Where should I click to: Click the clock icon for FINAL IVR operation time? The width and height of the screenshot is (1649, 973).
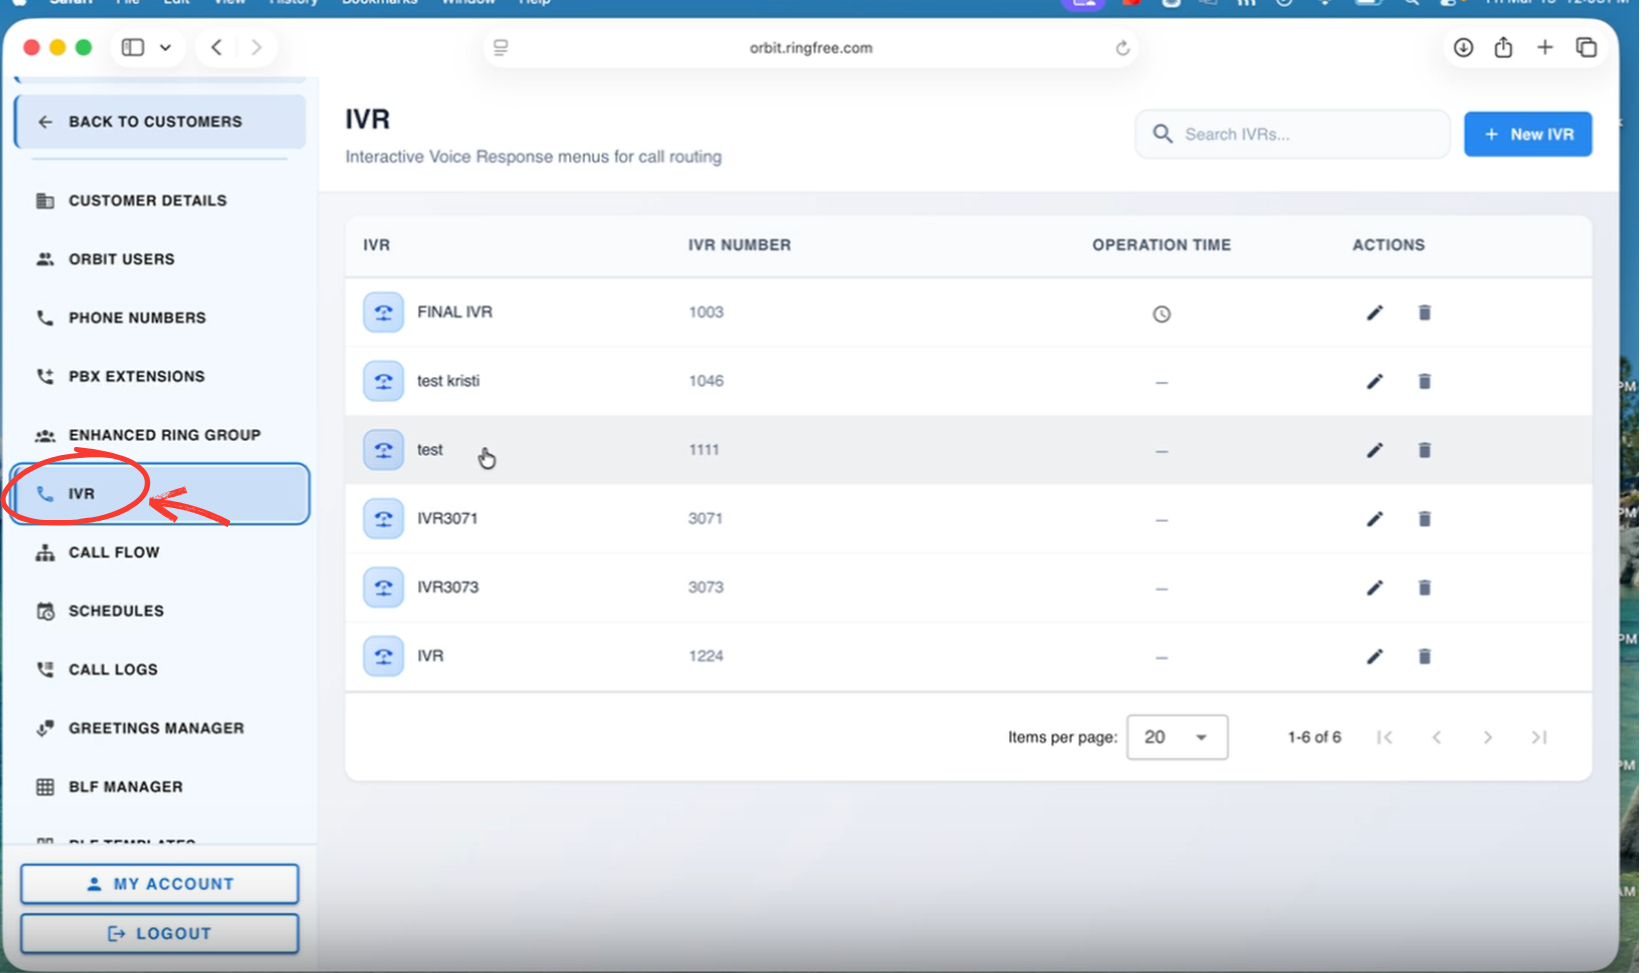[x=1161, y=314]
